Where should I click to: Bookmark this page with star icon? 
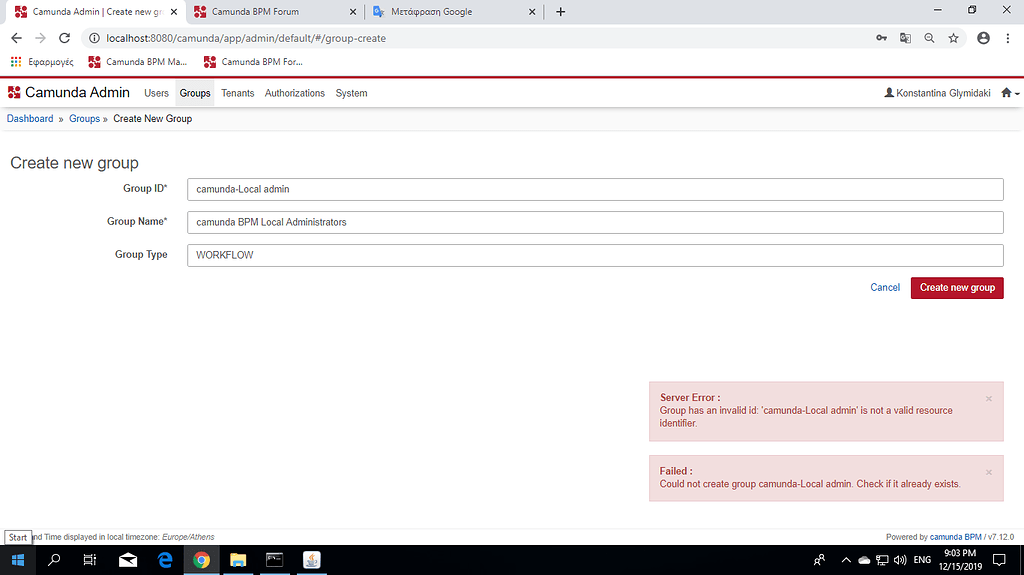pos(953,38)
